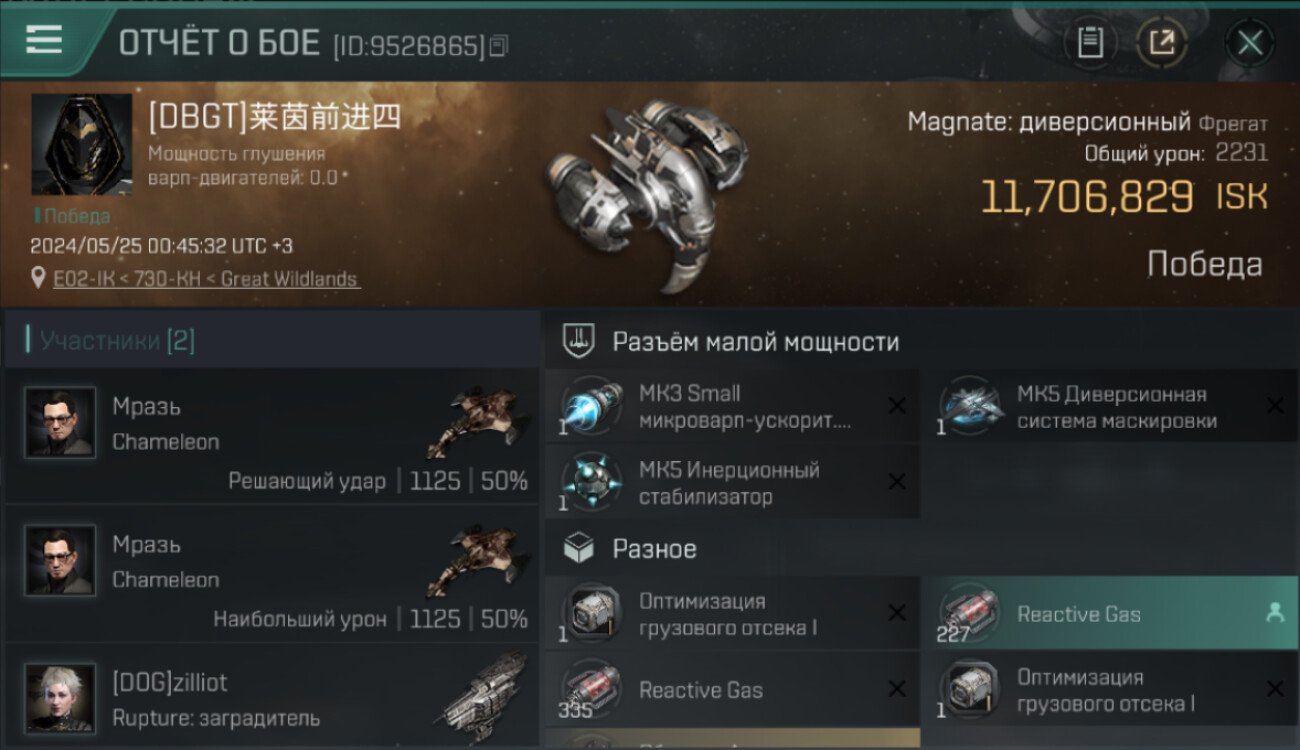Image resolution: width=1300 pixels, height=750 pixels.
Task: Open the Участники [2] tab
Action: [117, 341]
